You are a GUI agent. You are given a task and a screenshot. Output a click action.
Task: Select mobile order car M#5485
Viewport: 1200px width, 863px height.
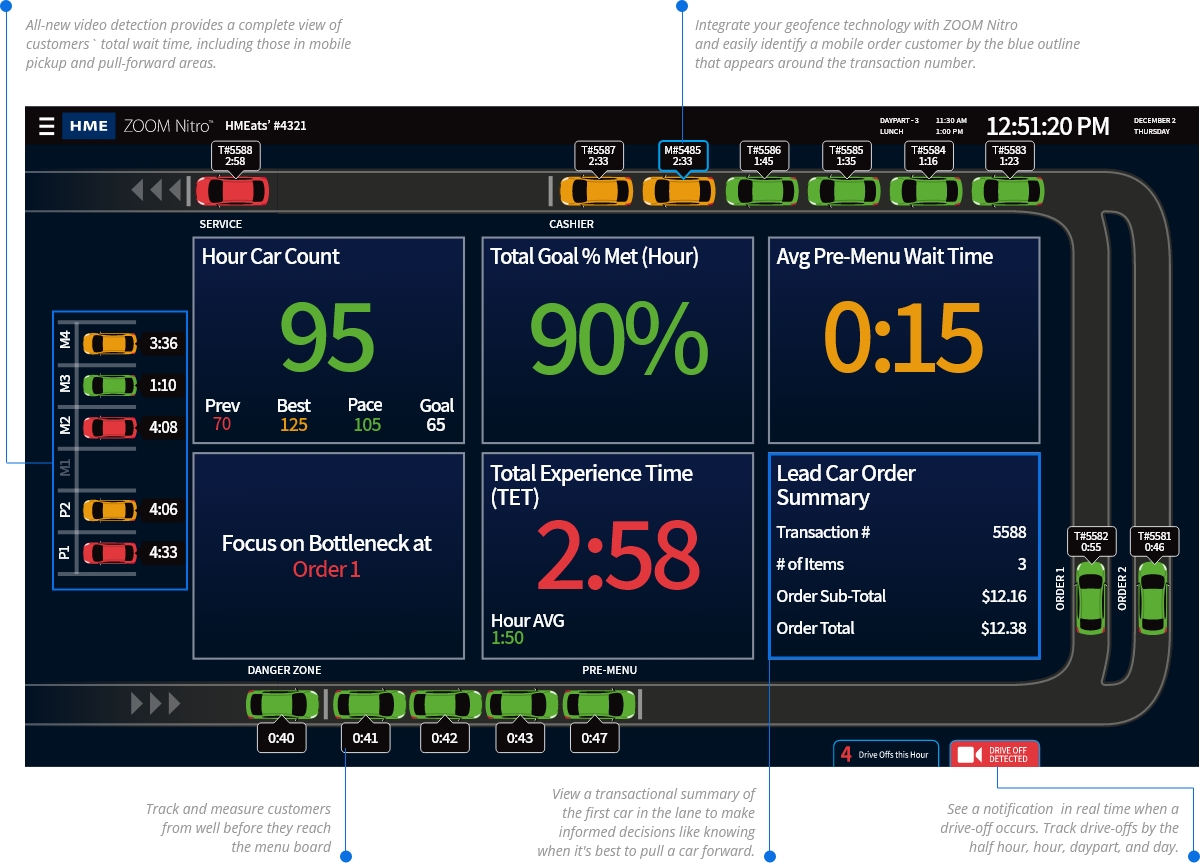pos(679,190)
